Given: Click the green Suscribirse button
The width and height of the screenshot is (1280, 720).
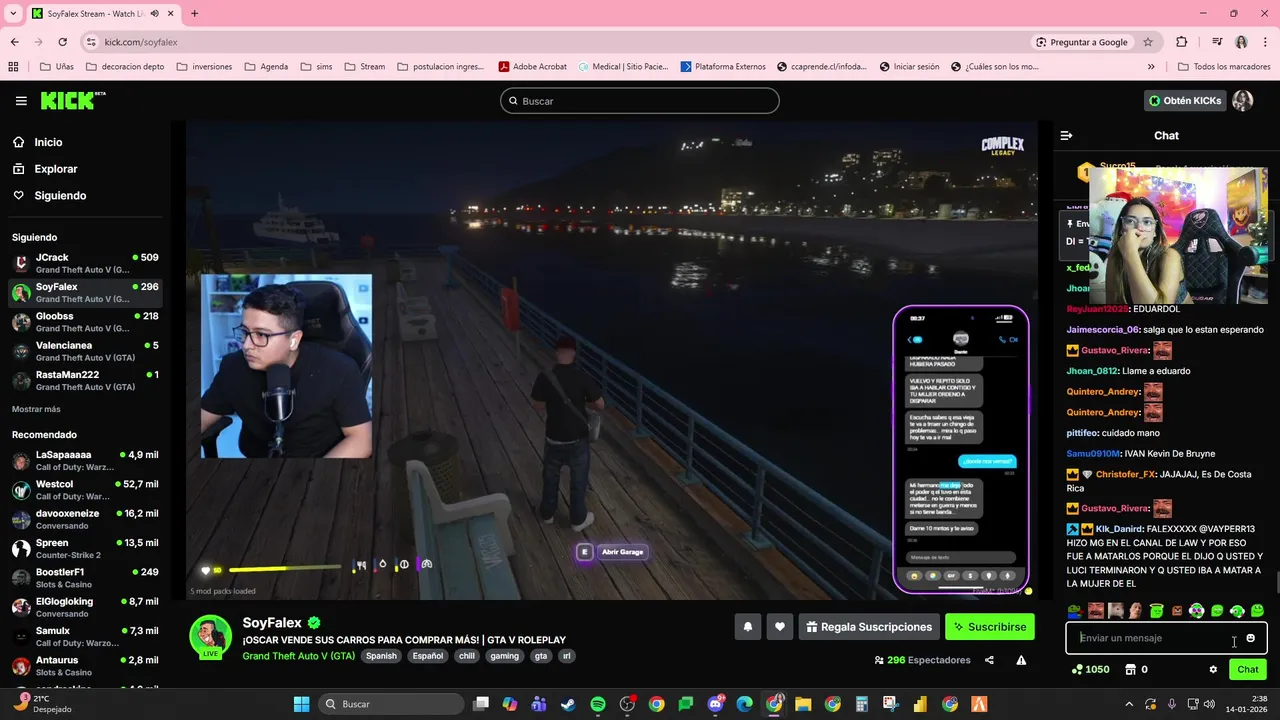Looking at the screenshot, I should [x=990, y=627].
